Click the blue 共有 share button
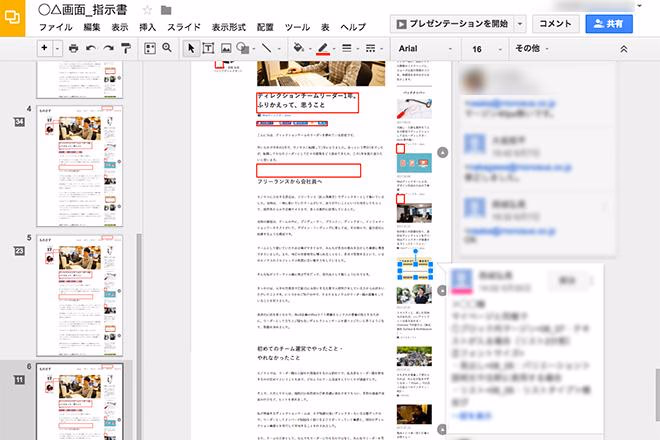Screen dimensions: 660x440 [609, 22]
